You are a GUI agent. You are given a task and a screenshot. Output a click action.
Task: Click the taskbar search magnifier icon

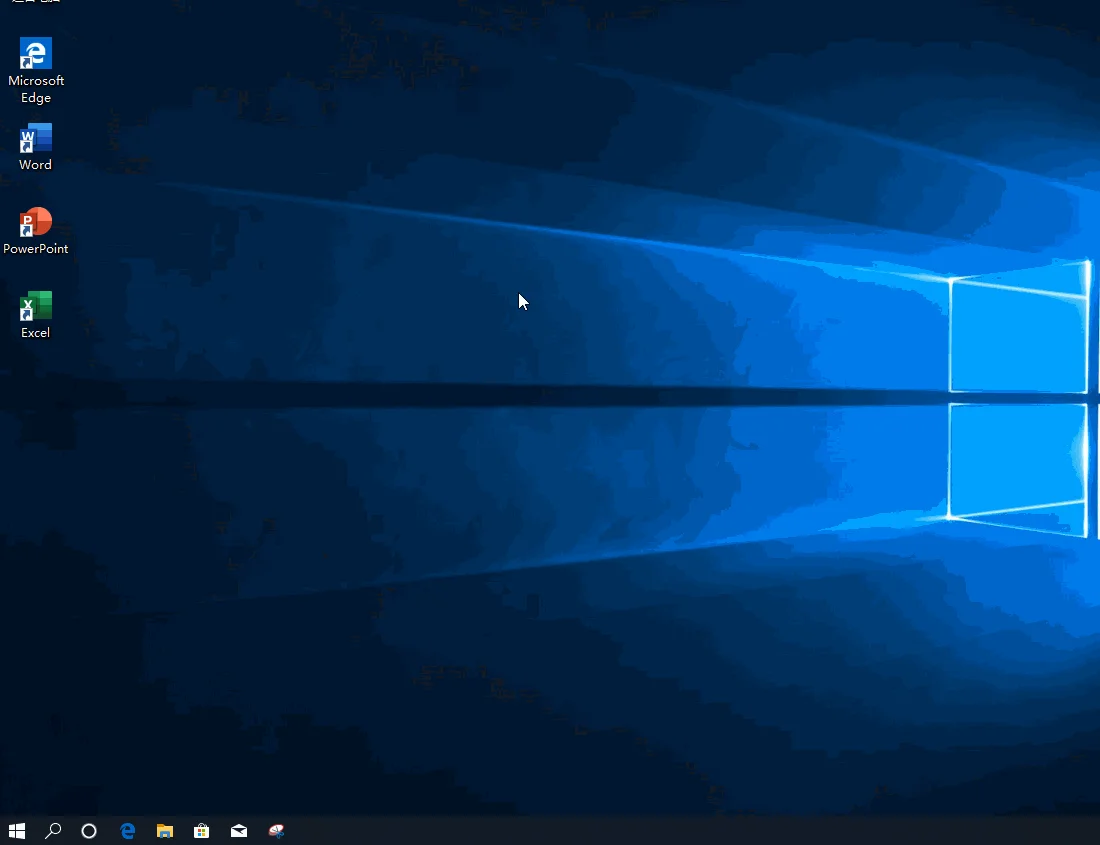(x=53, y=830)
